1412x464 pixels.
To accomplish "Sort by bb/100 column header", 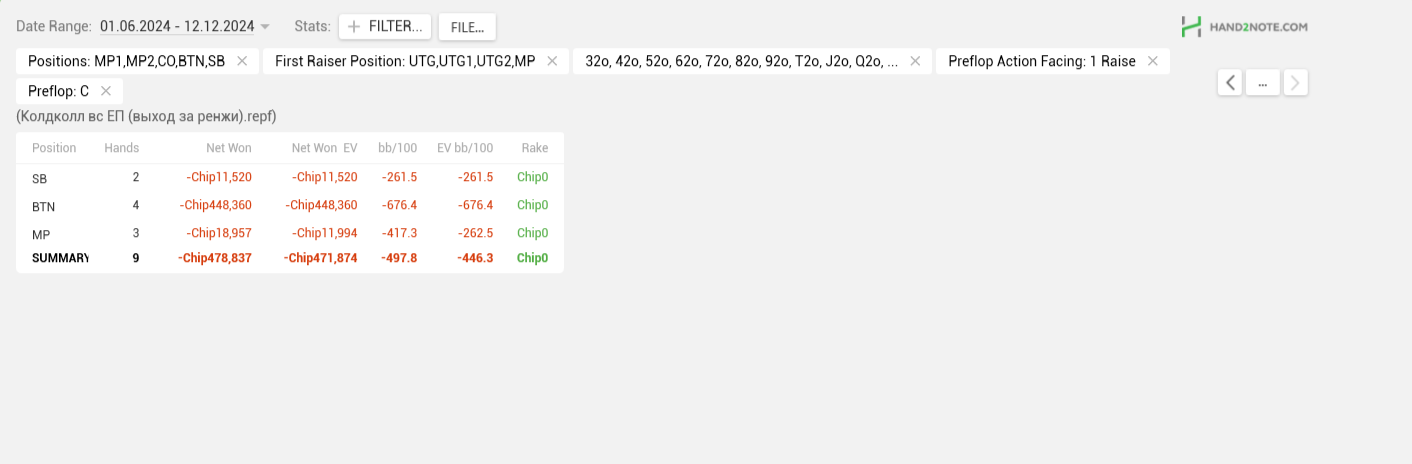I will tap(397, 148).
